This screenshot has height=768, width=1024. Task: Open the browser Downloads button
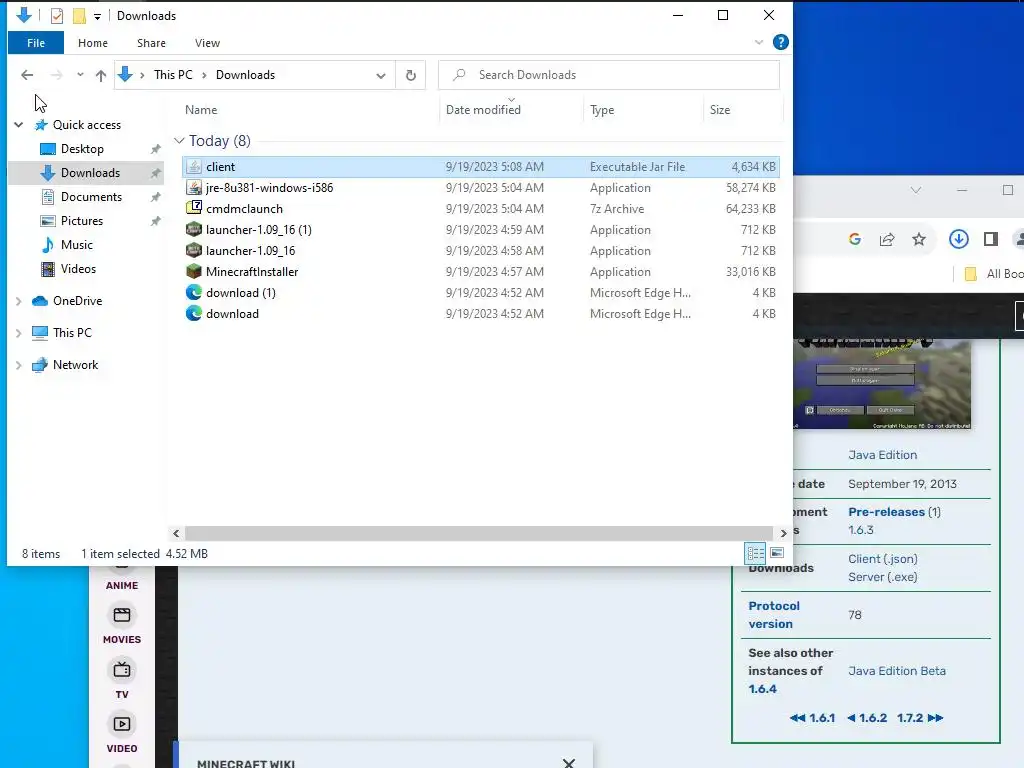[x=959, y=239]
